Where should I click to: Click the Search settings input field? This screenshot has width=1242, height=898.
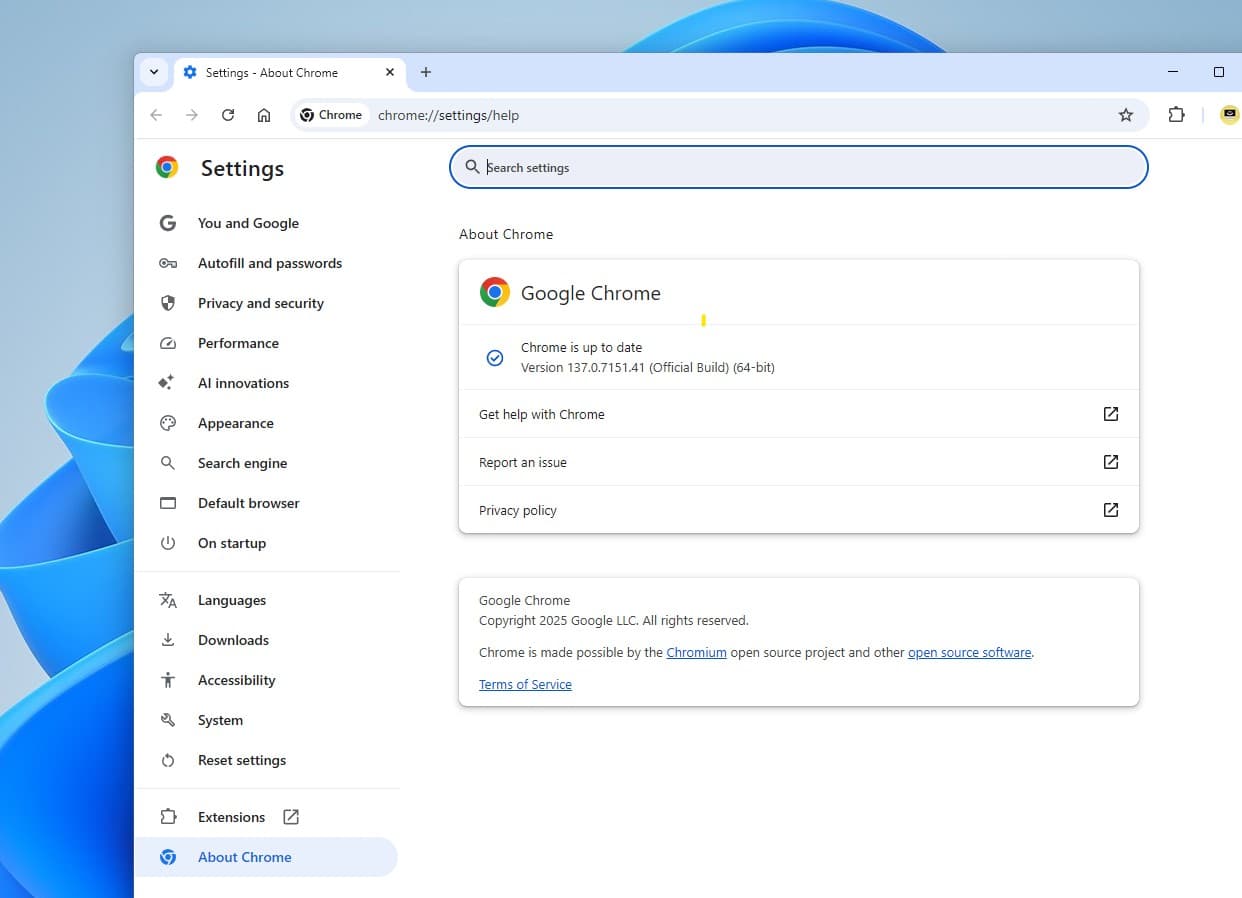coord(798,167)
